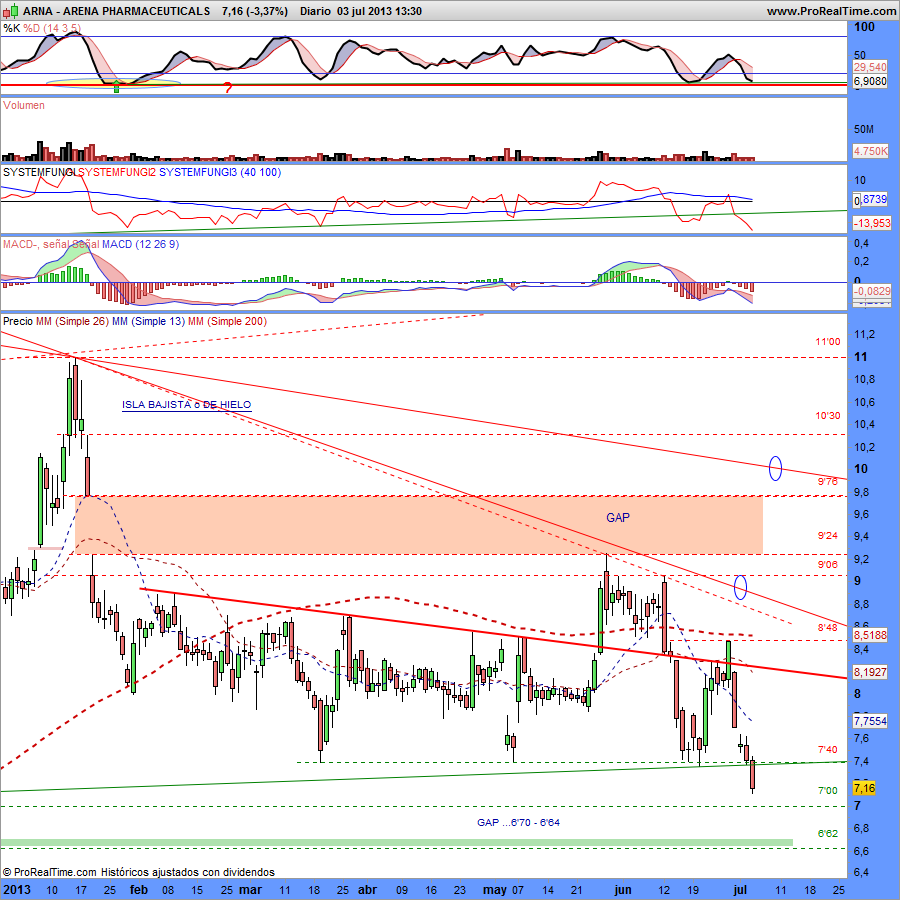Click the 10'30 resistance level label
Image resolution: width=900 pixels, height=900 pixels.
tap(828, 416)
